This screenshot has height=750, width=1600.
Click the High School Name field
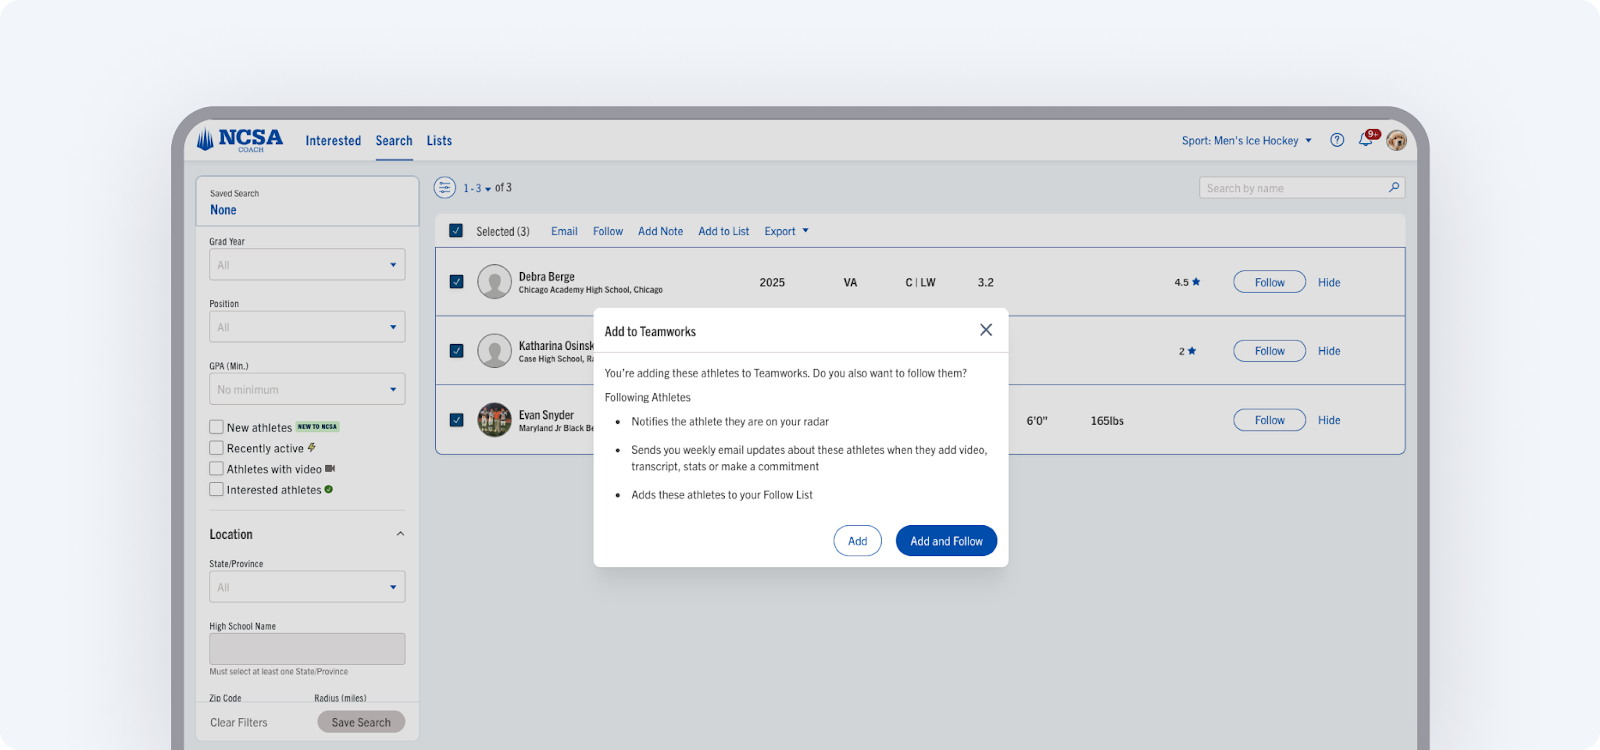point(307,649)
